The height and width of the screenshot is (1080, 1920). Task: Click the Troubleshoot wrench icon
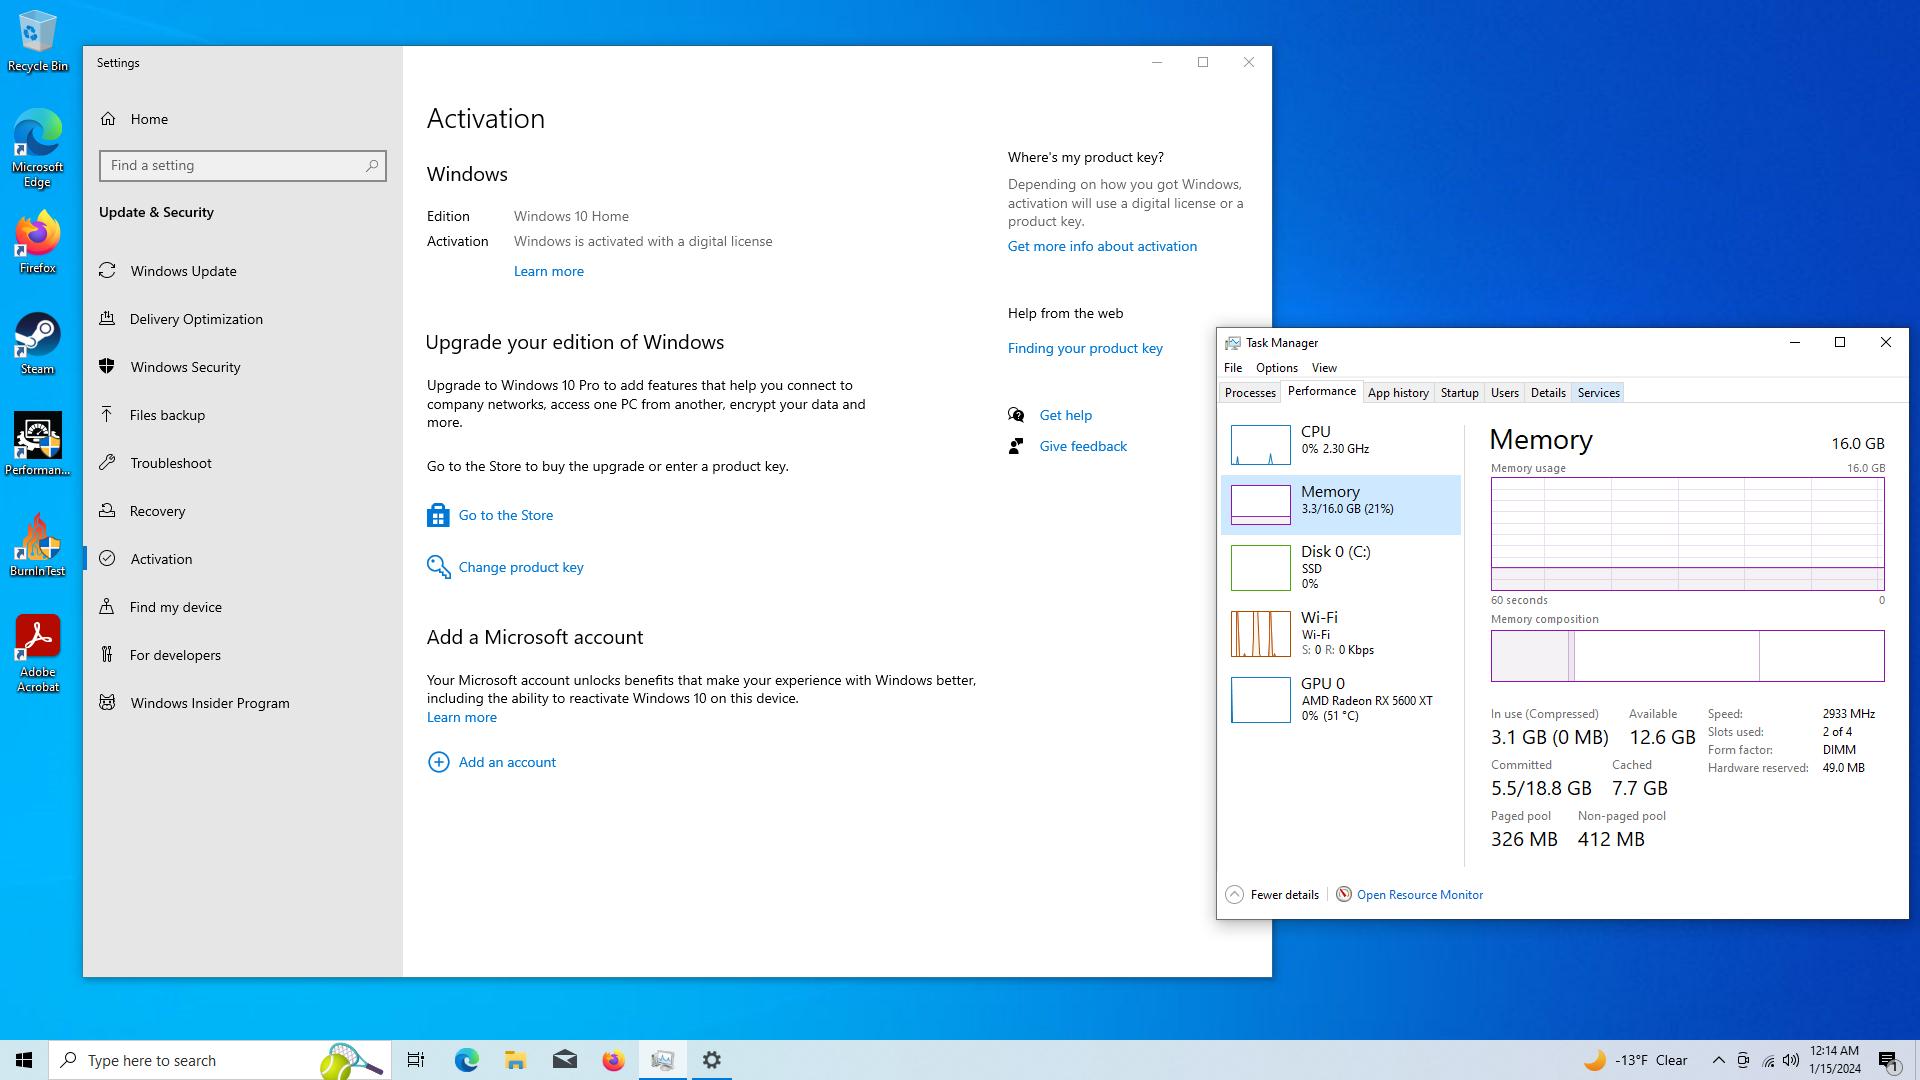(x=107, y=463)
